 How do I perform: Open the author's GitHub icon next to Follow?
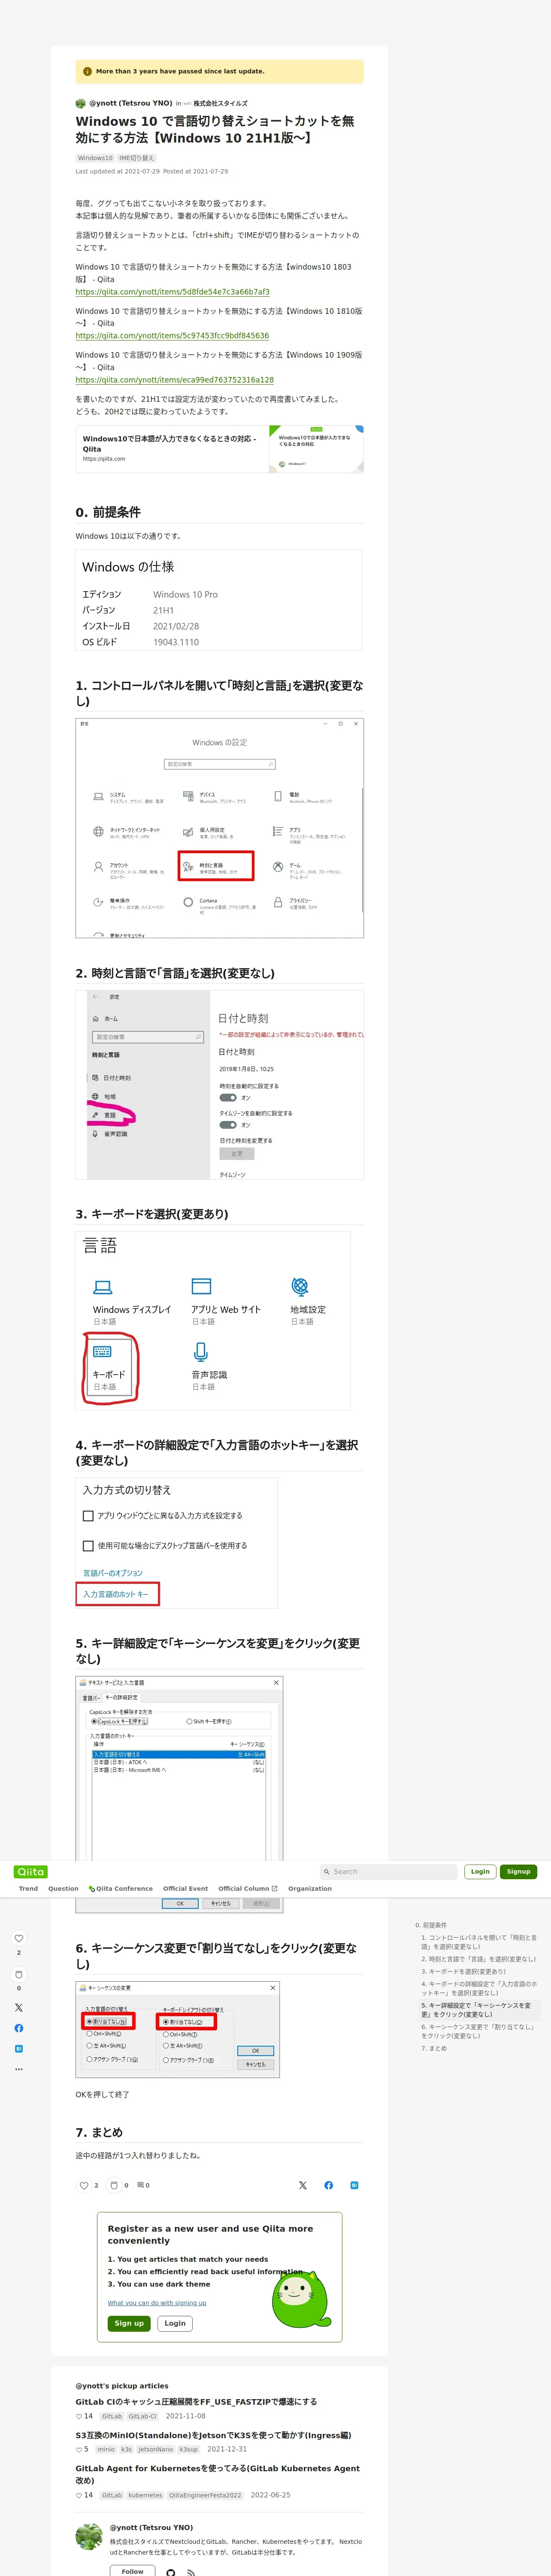(171, 2572)
